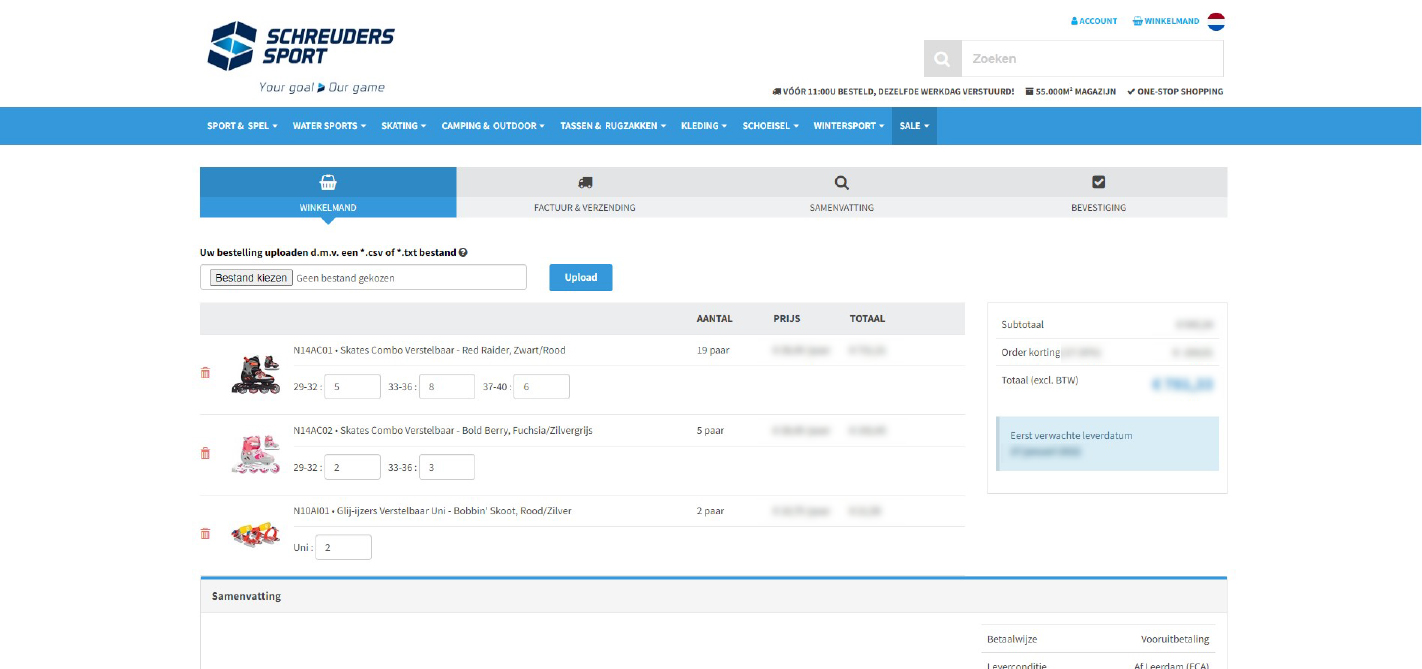Edit Red Raider size 33-36 quantity field
Viewport: 1422px width, 669px height.
446,387
